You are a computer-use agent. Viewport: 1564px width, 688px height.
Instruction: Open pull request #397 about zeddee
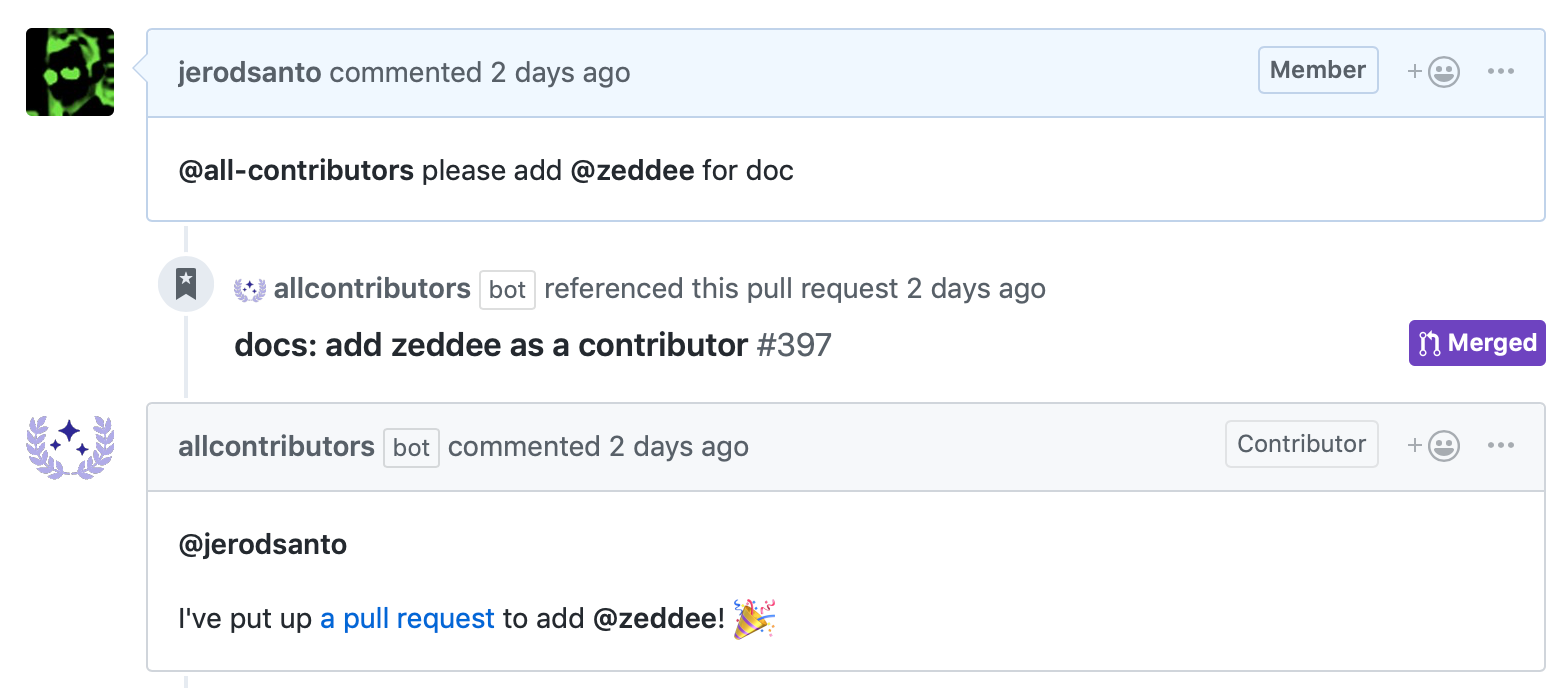533,345
